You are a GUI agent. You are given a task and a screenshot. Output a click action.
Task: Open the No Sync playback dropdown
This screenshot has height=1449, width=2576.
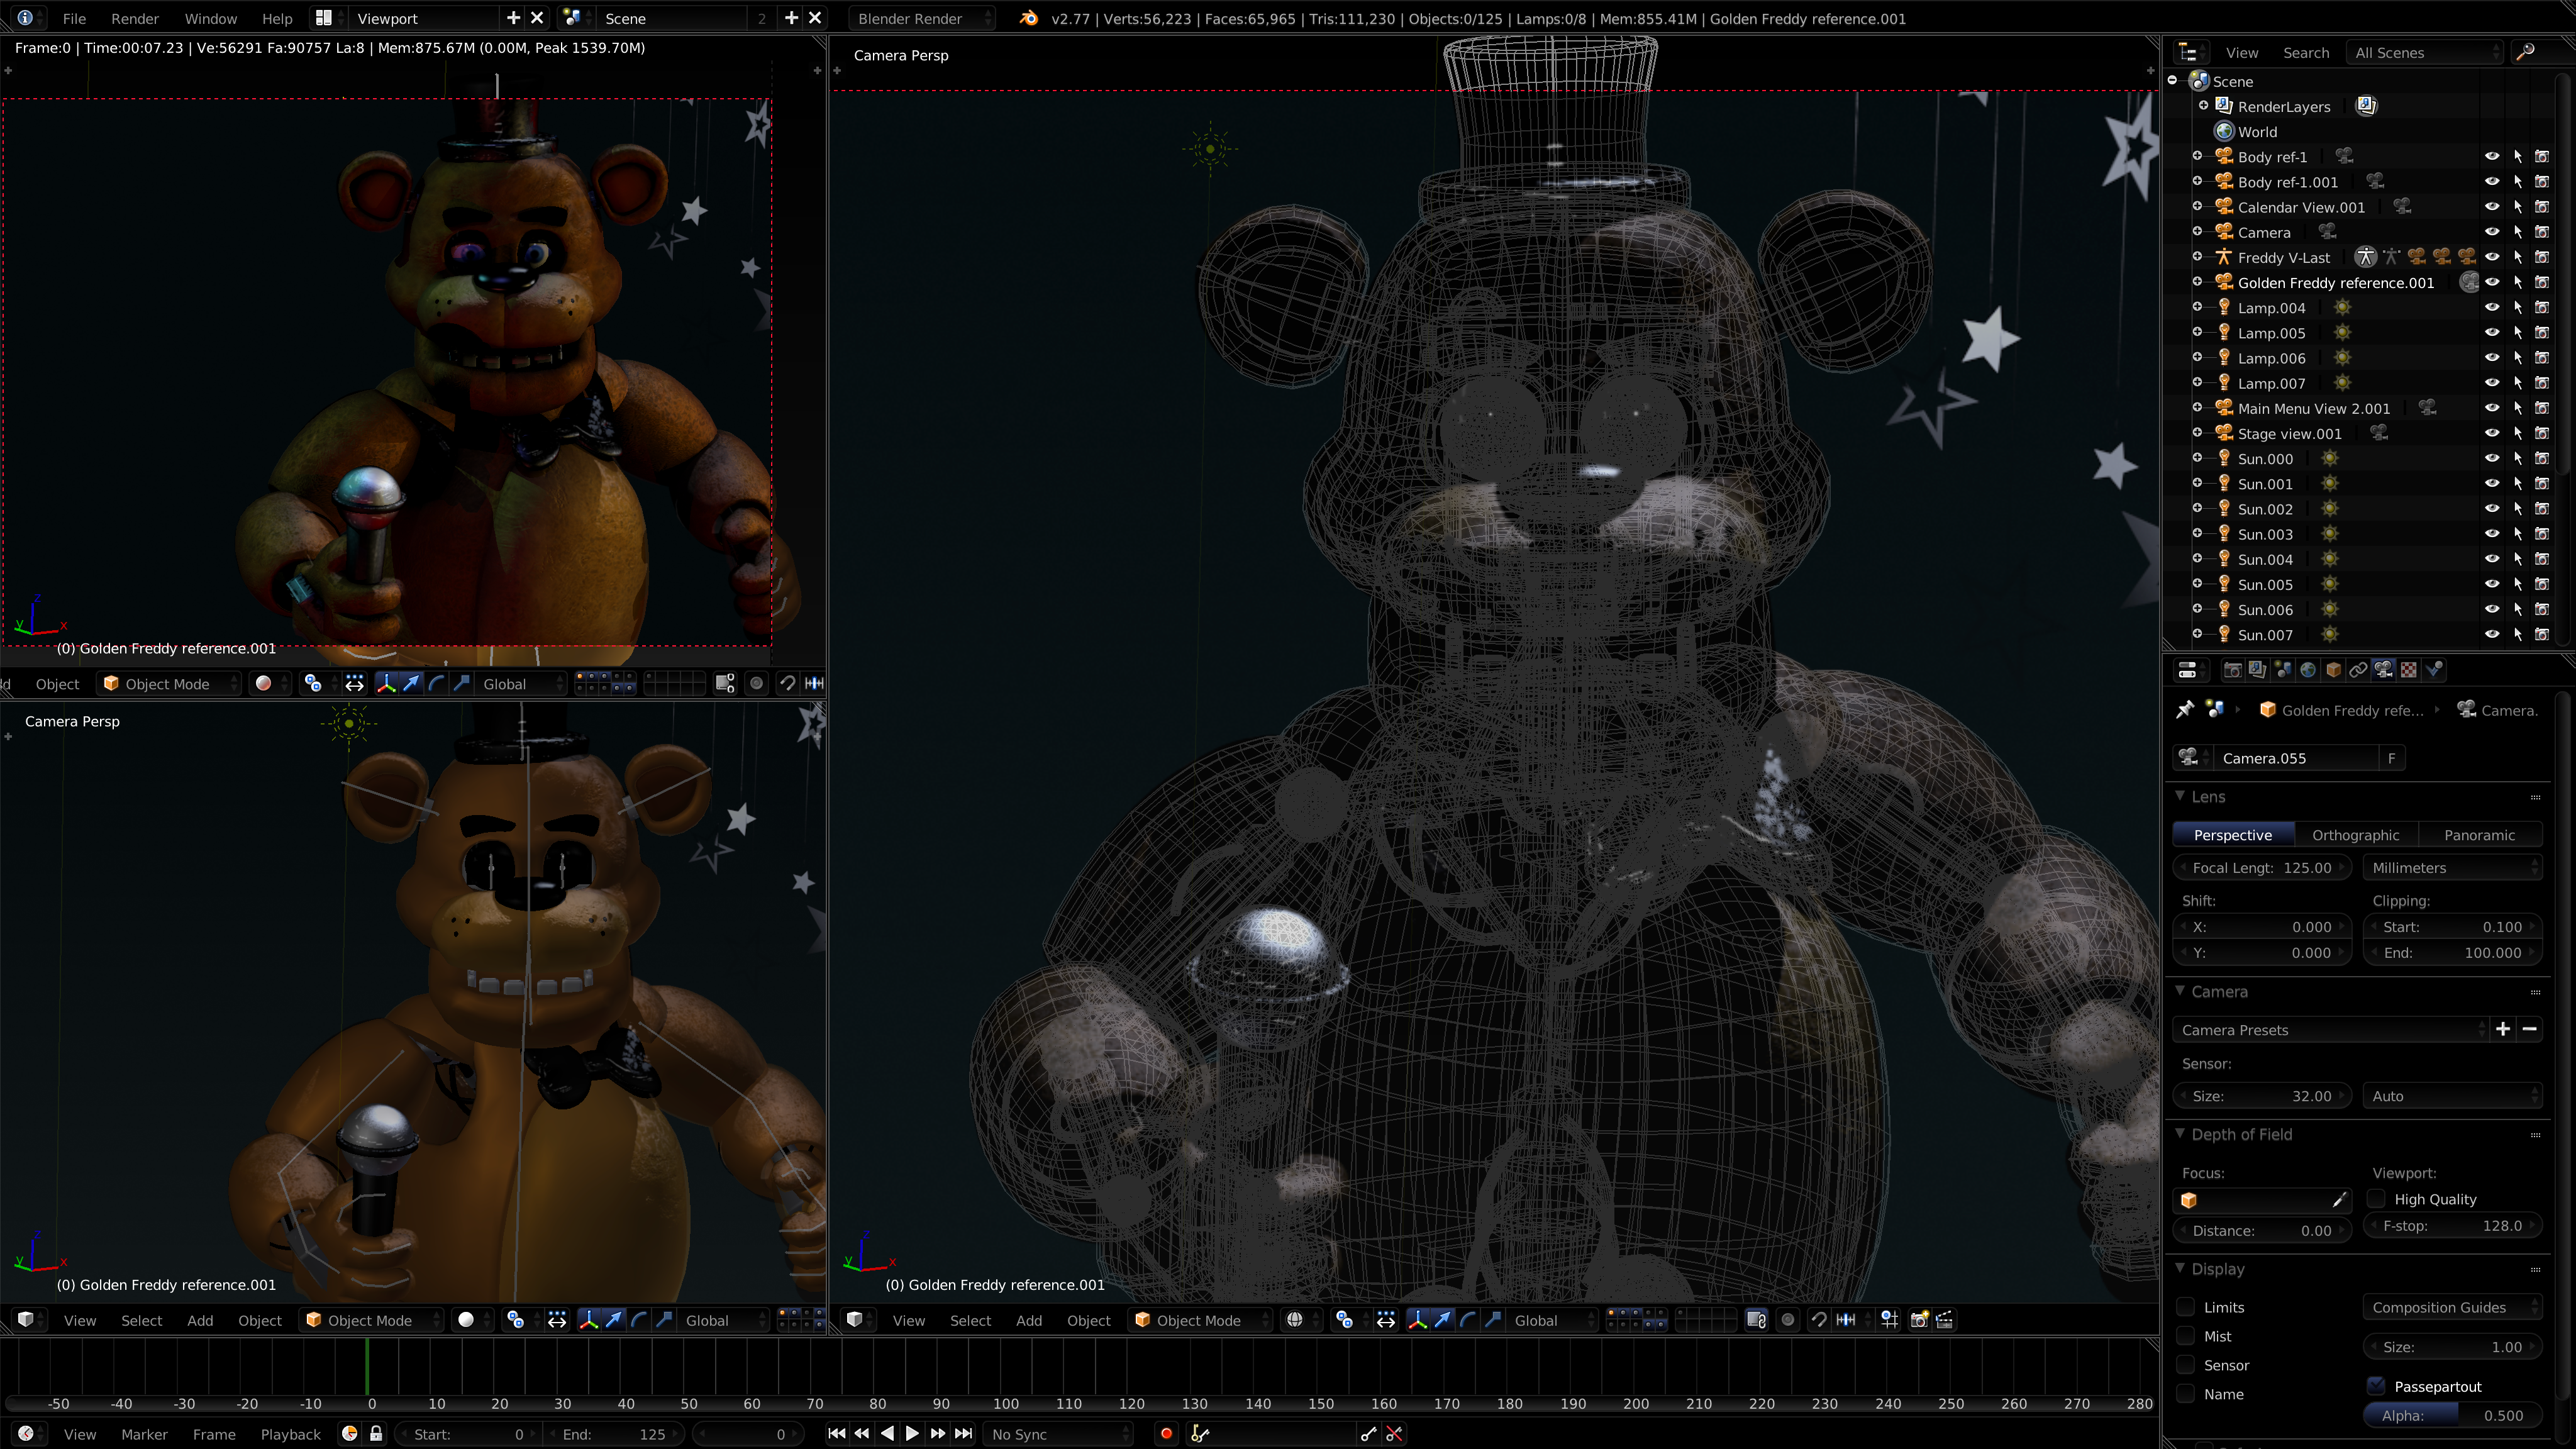[1059, 1434]
